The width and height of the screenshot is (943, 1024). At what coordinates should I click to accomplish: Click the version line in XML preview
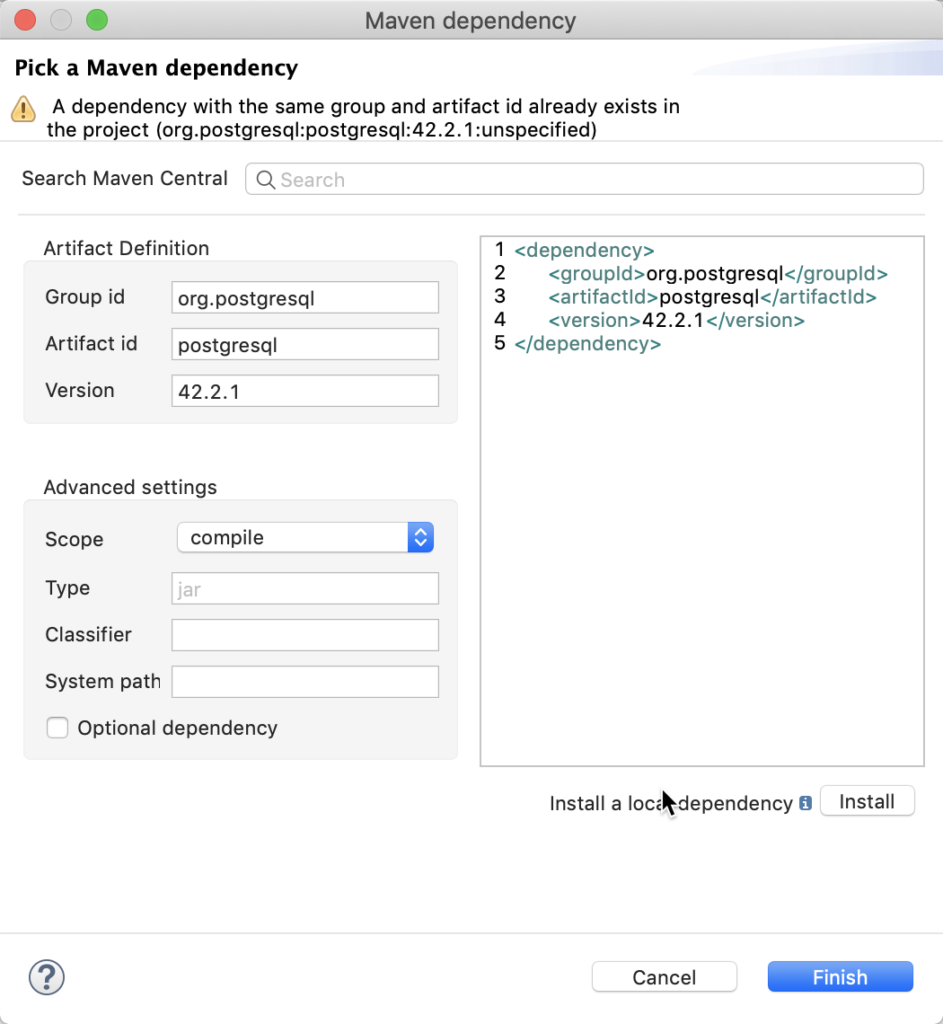[x=676, y=321]
